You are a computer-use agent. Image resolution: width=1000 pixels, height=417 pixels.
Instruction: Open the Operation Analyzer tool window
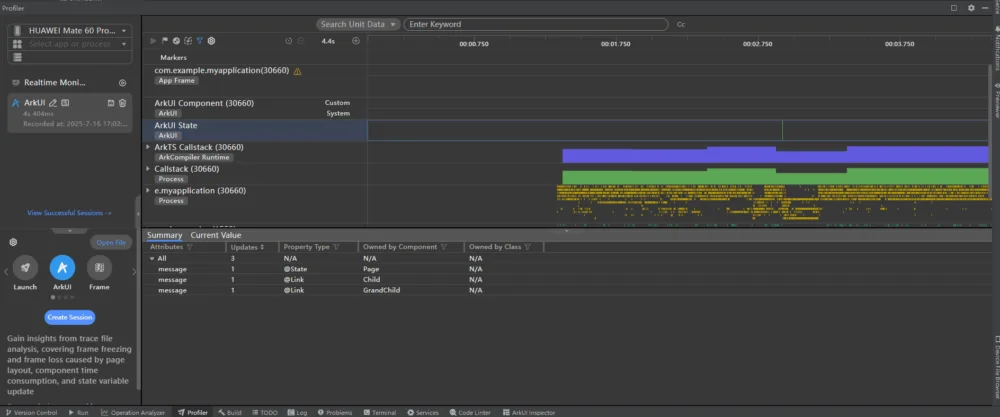[x=133, y=413]
